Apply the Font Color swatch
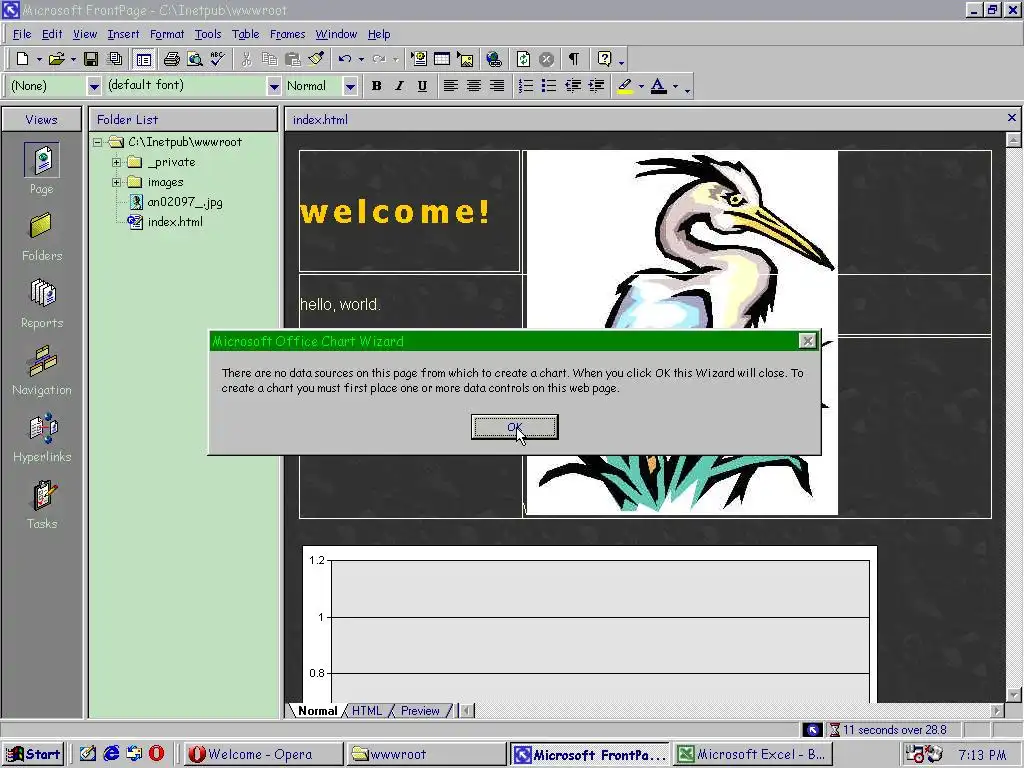The width and height of the screenshot is (1024, 768). 659,86
